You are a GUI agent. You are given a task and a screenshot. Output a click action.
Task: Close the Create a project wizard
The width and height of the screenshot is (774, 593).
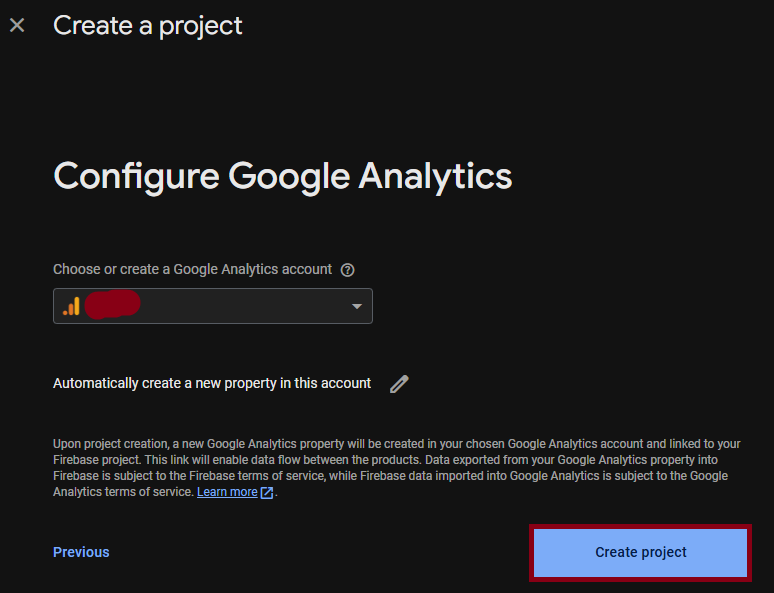coord(17,25)
